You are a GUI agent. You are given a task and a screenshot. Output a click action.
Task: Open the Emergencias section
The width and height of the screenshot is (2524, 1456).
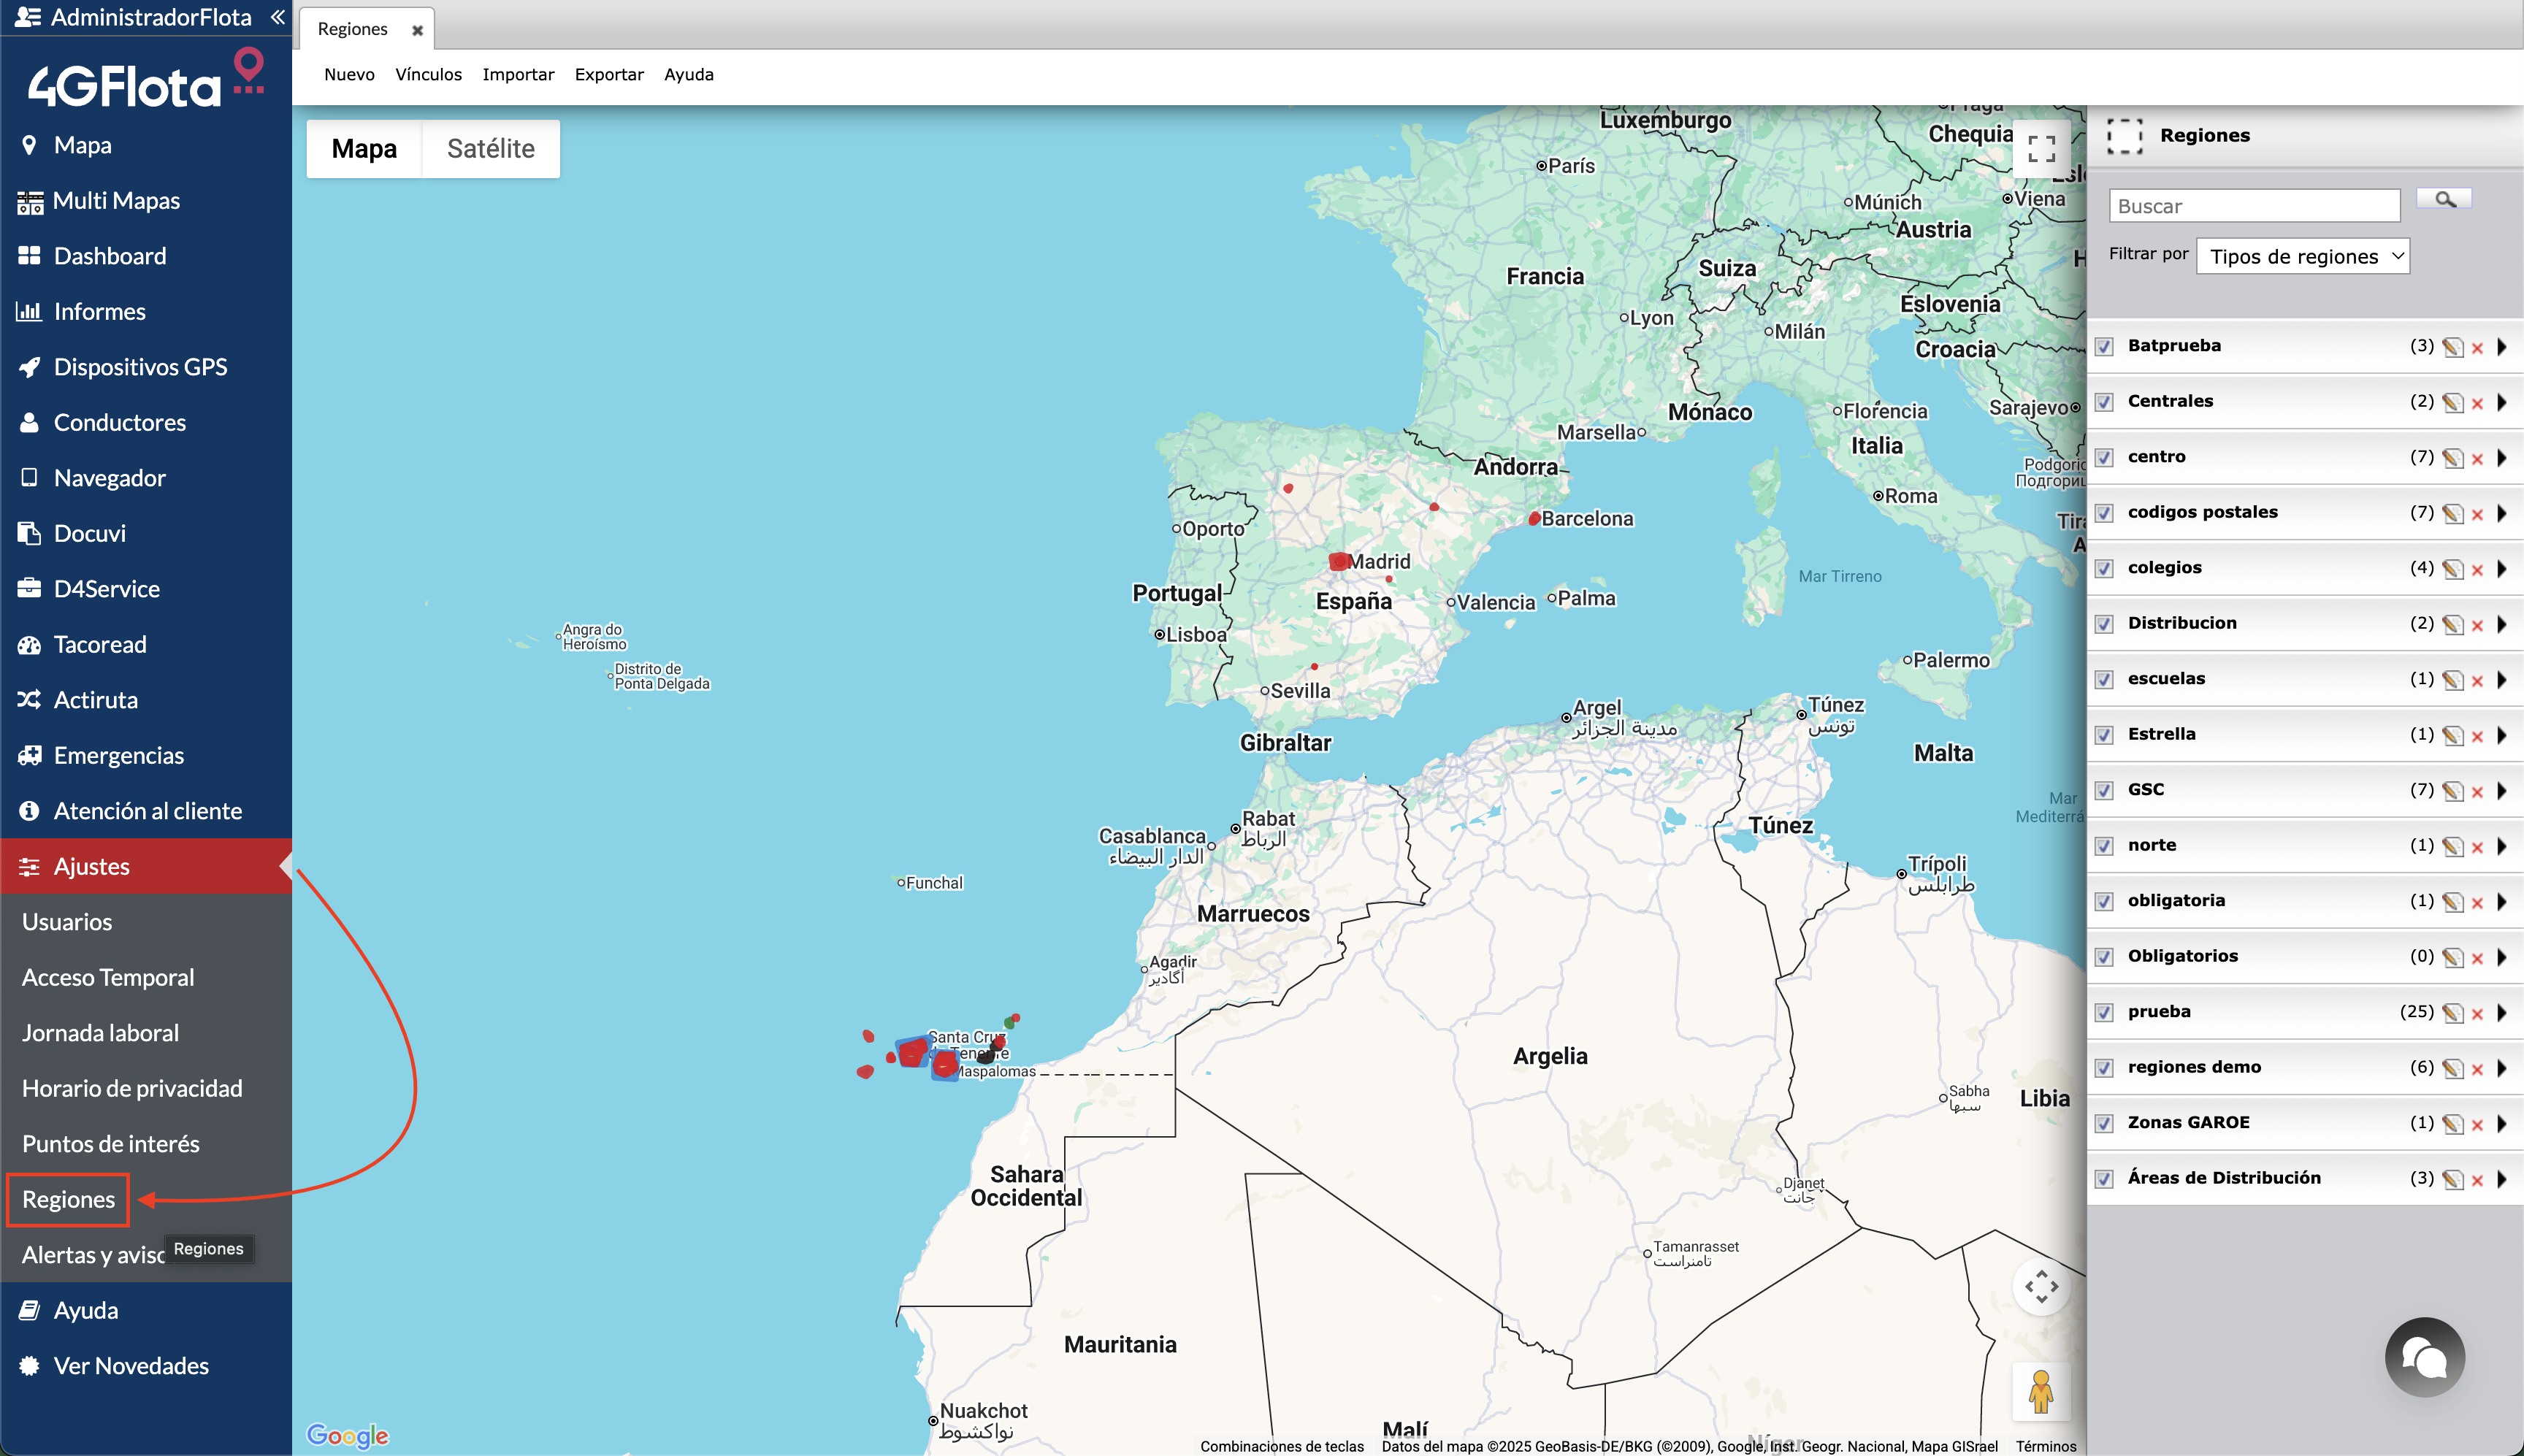point(118,755)
